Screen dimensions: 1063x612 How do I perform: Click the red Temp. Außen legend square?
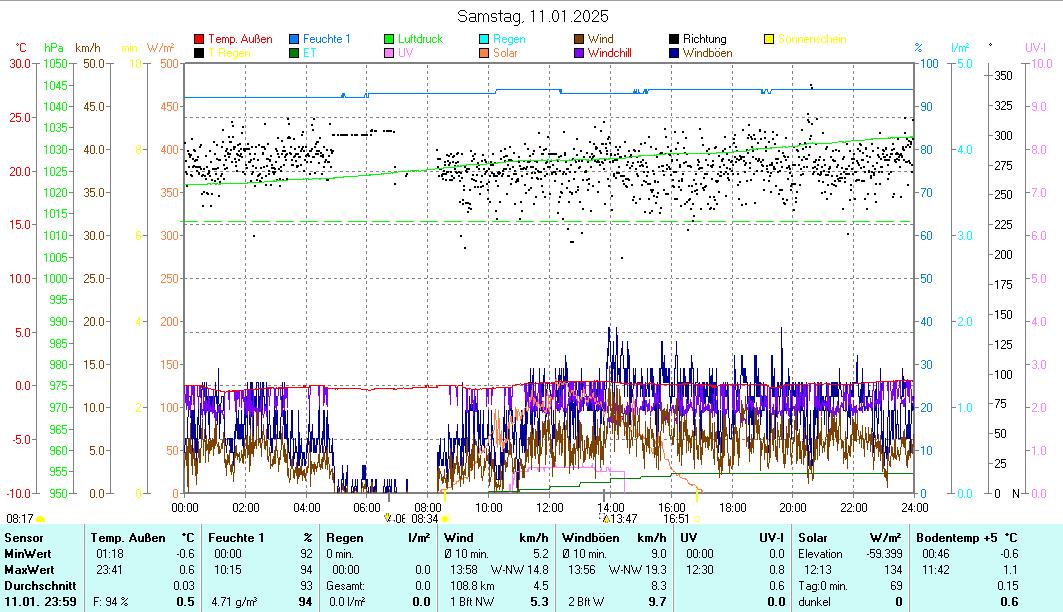(x=199, y=39)
